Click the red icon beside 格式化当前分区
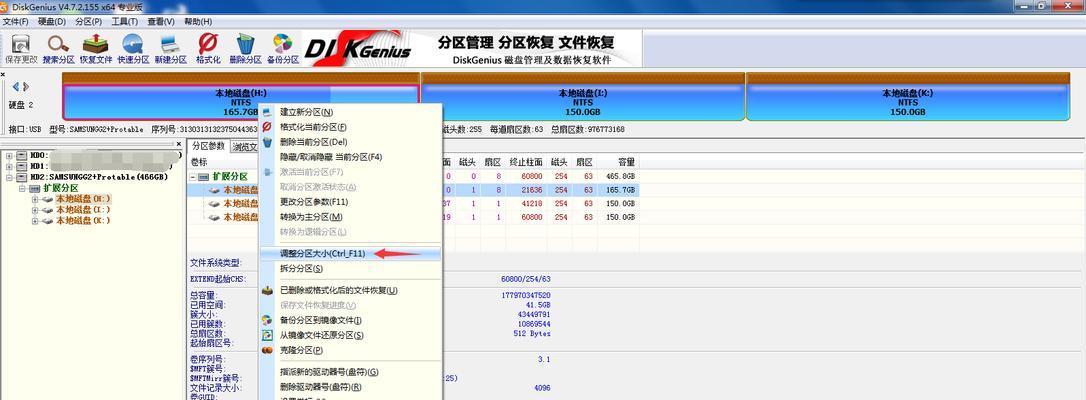The image size is (1086, 400). [x=267, y=127]
